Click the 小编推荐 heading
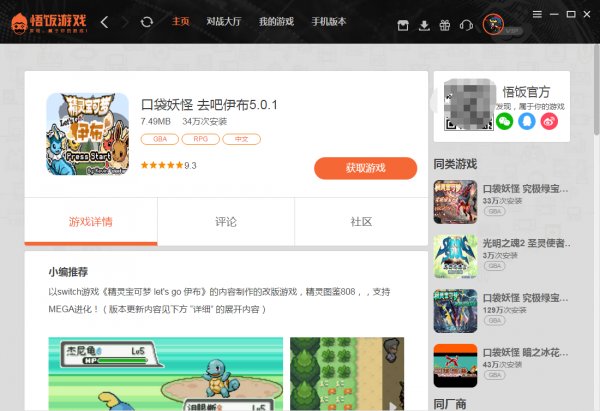The height and width of the screenshot is (411, 600). 68,272
